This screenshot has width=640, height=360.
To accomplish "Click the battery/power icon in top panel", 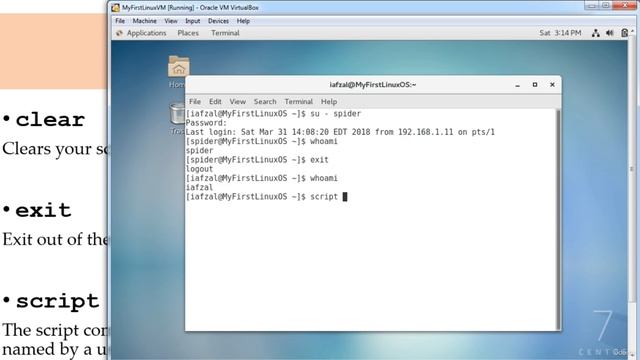I will [x=624, y=33].
